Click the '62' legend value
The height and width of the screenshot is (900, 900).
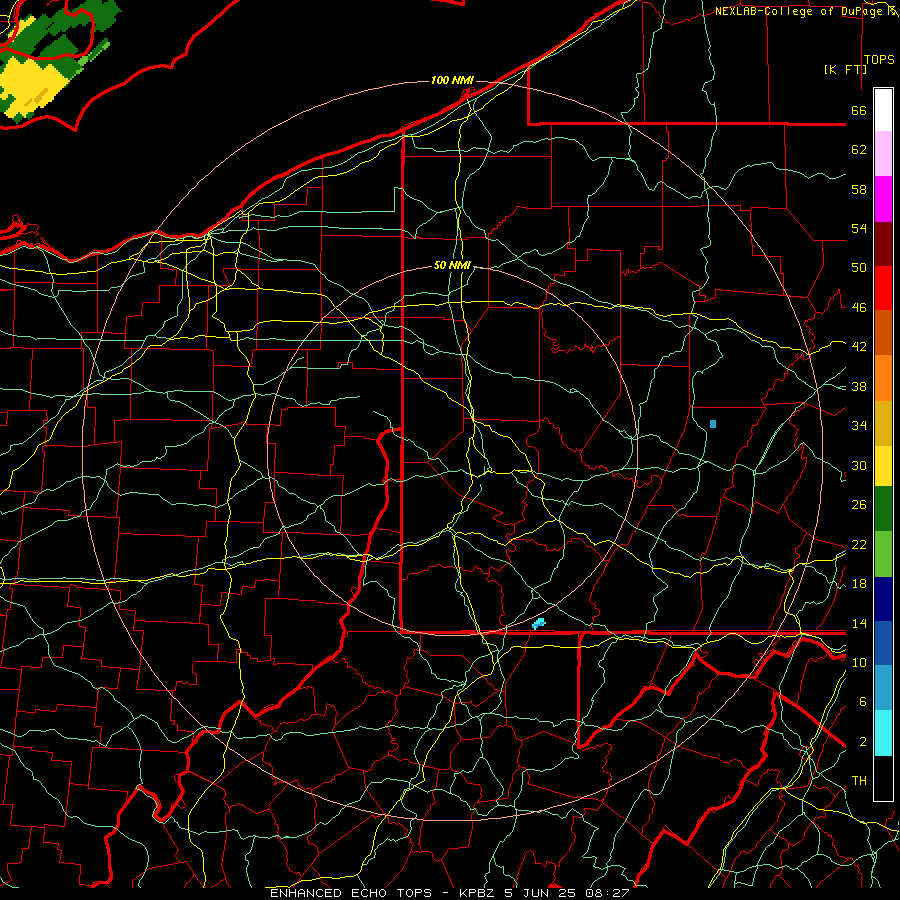[x=859, y=150]
